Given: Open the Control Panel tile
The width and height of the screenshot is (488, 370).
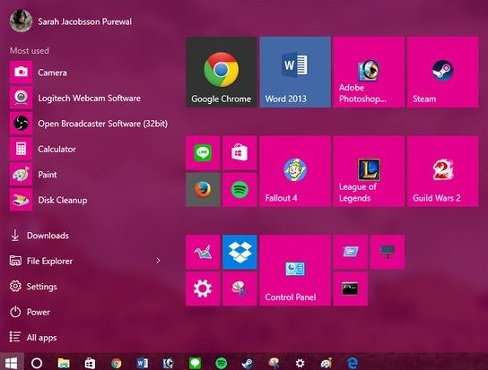Looking at the screenshot, I should coord(295,270).
